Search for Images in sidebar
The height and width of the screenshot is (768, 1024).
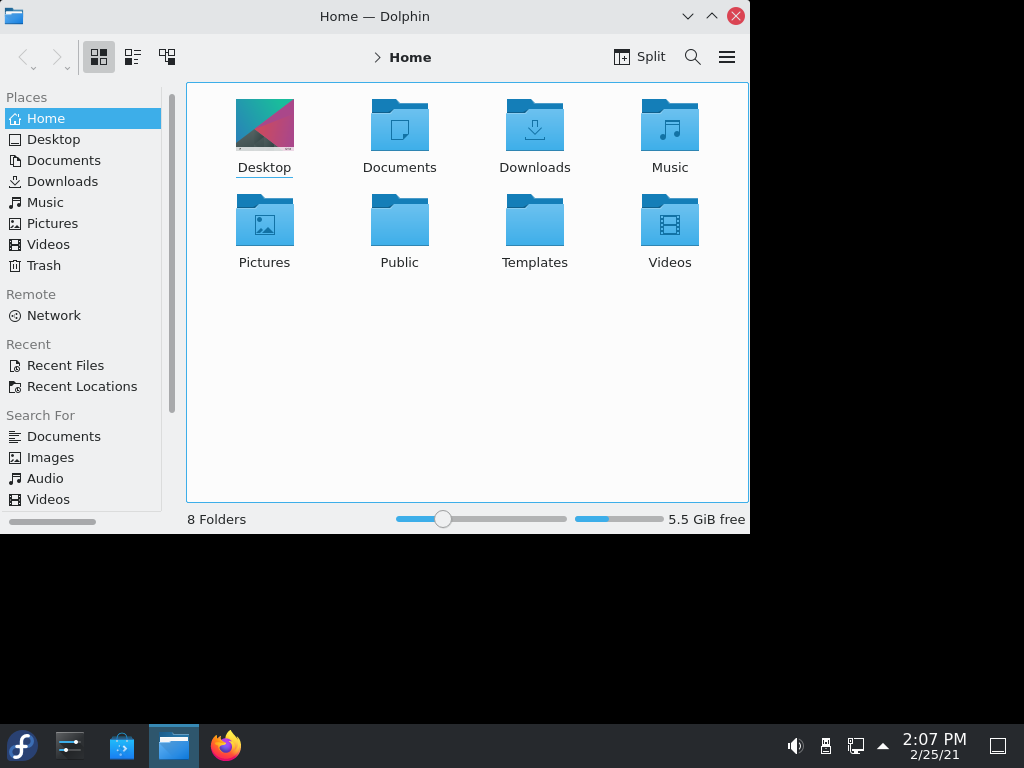[x=83, y=457]
